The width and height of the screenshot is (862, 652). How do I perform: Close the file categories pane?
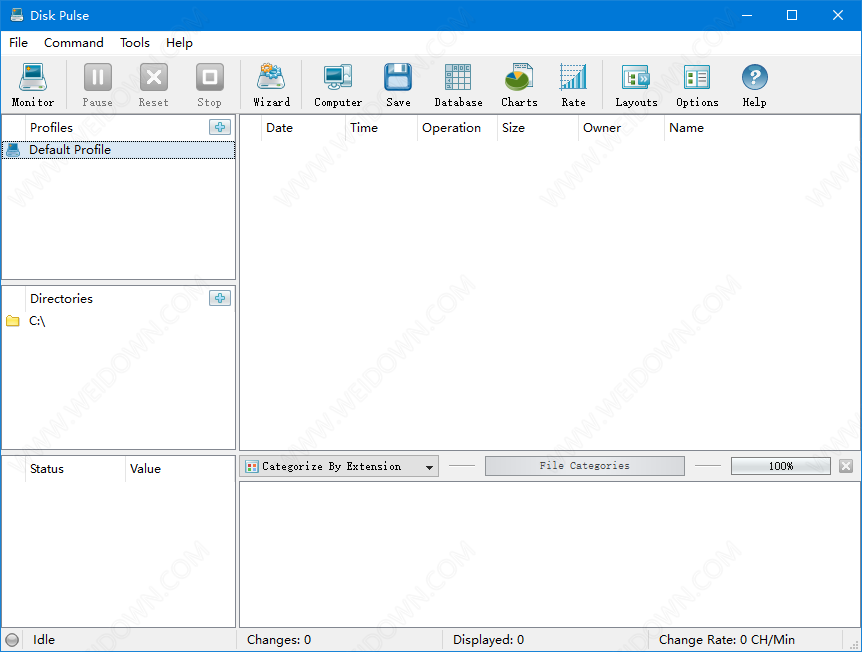pyautogui.click(x=846, y=466)
